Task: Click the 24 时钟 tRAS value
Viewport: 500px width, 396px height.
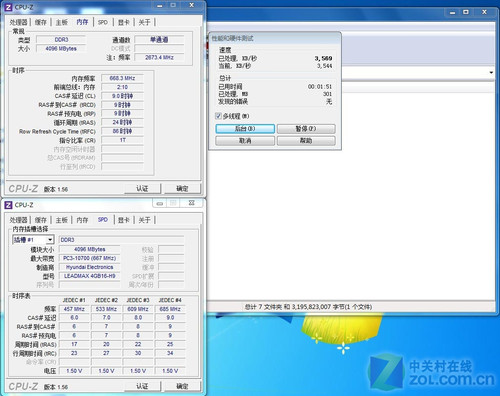Action: 122,122
